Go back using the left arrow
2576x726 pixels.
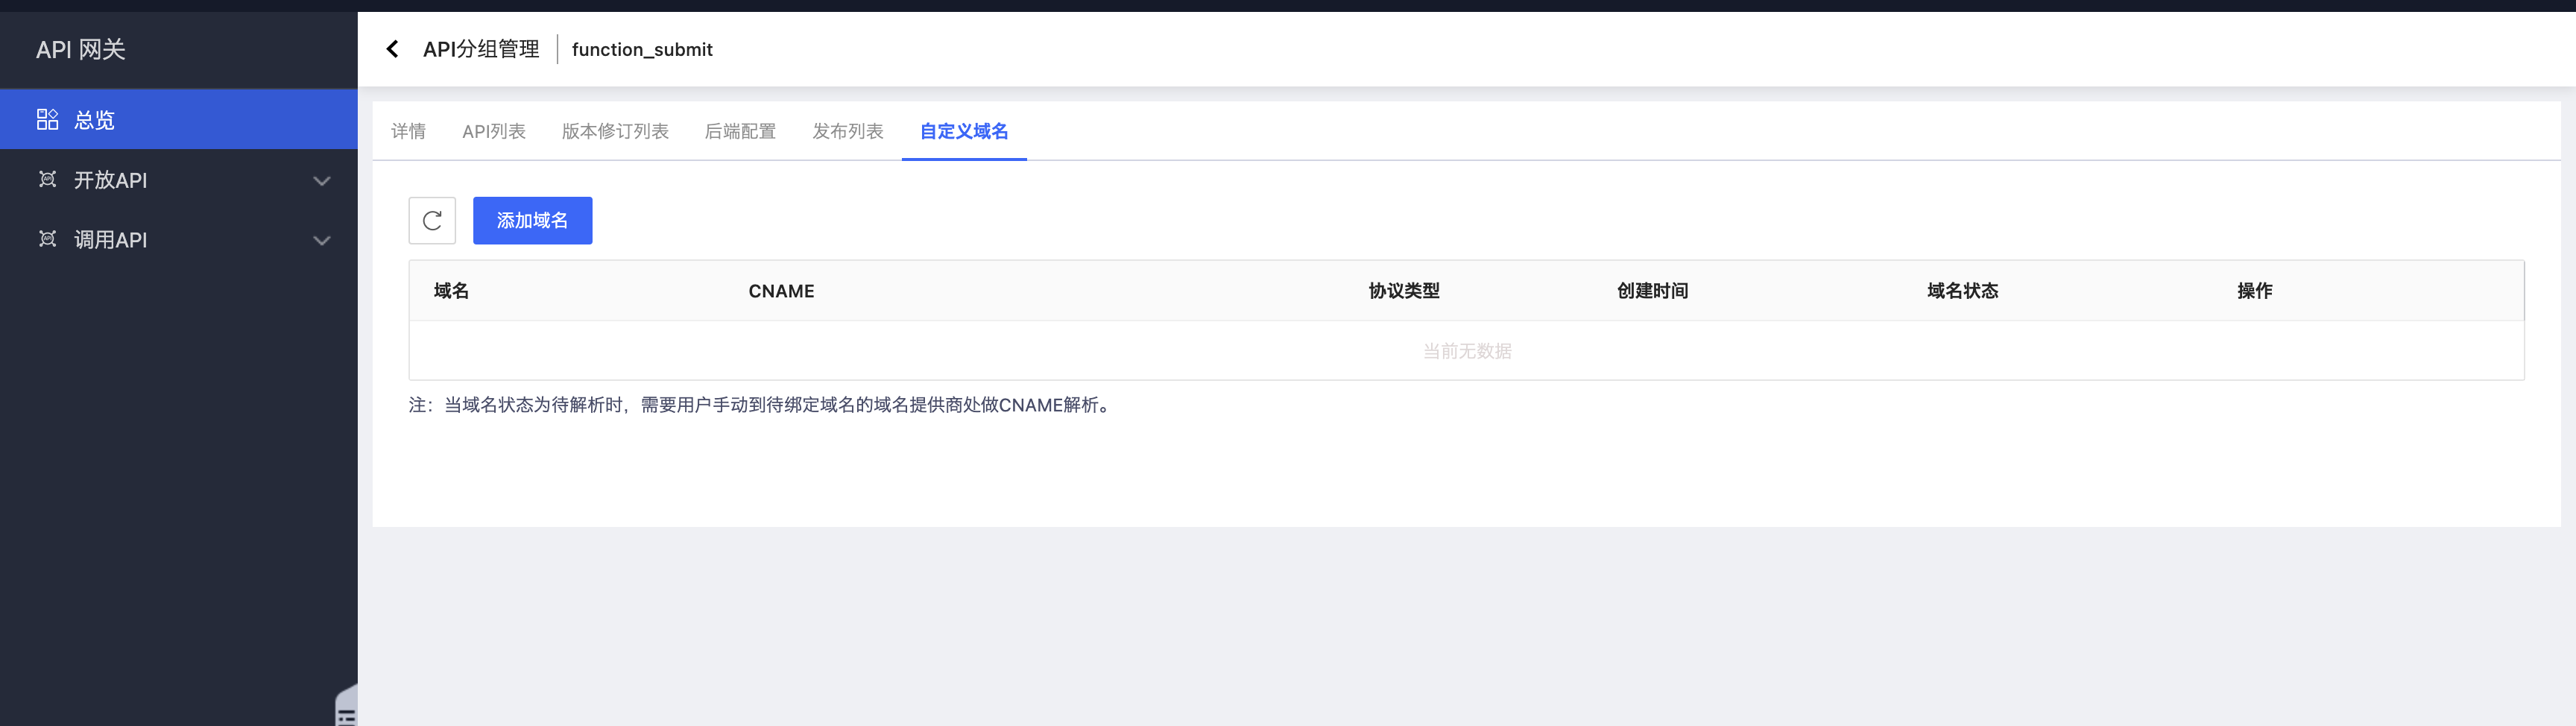(x=392, y=49)
